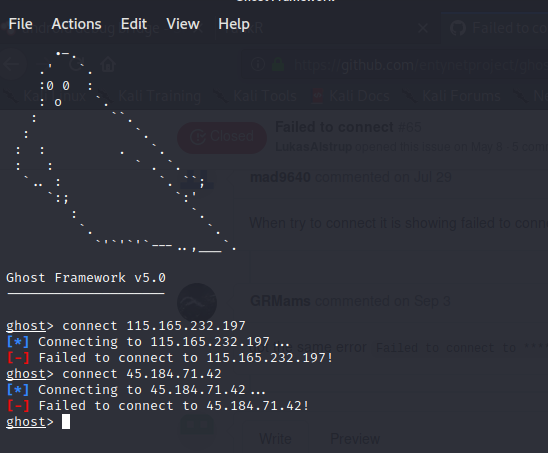Click GRMams avatar image
Screen dimensions: 548x453
click(x=197, y=303)
